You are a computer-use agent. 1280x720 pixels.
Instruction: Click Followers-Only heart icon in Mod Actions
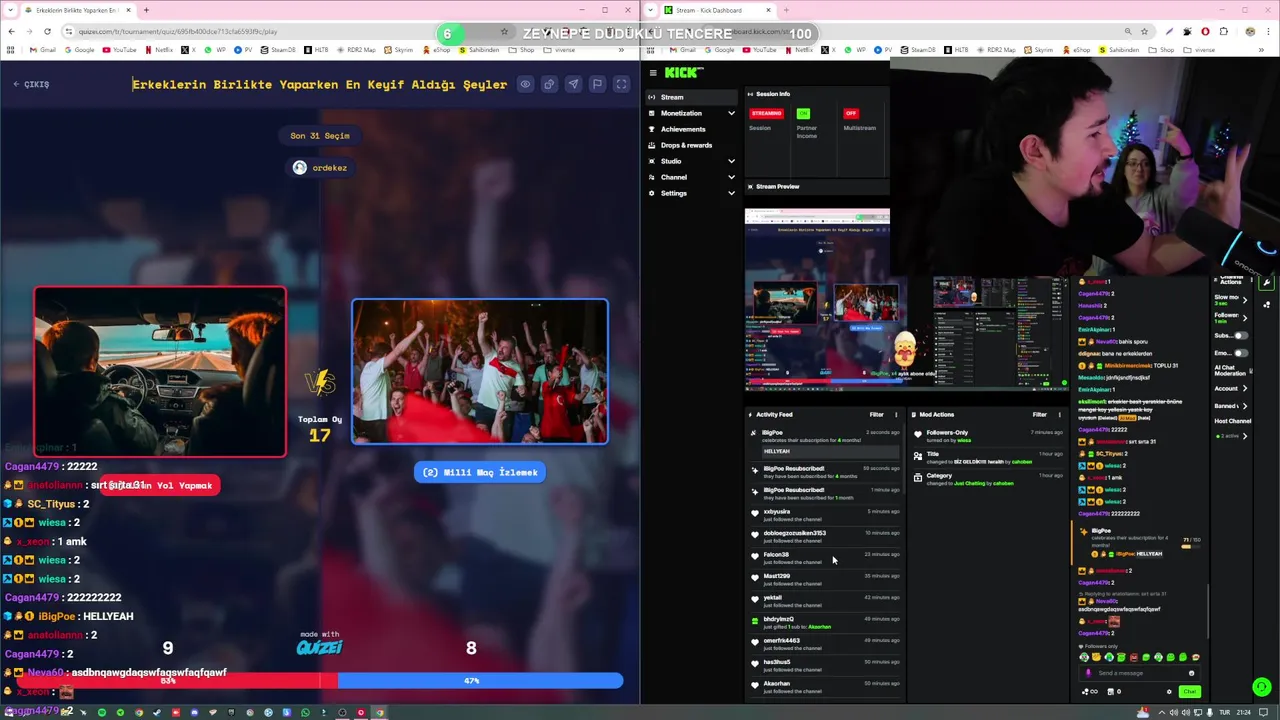coord(918,435)
